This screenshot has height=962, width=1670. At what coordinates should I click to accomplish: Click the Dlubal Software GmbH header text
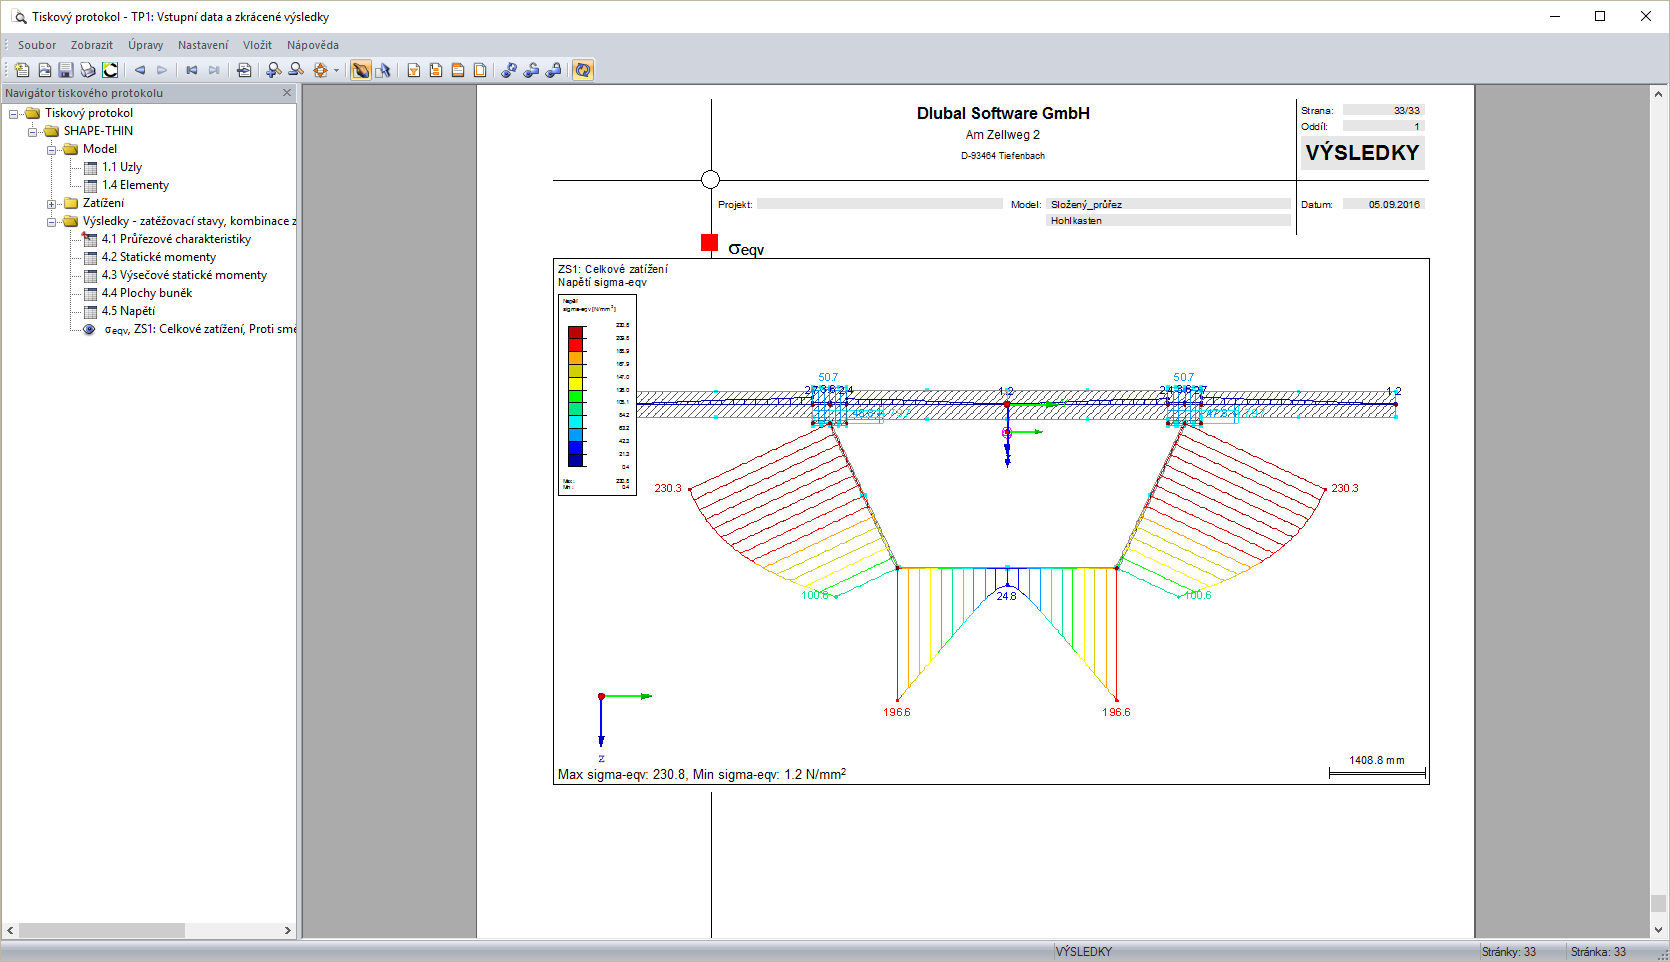pos(1003,113)
